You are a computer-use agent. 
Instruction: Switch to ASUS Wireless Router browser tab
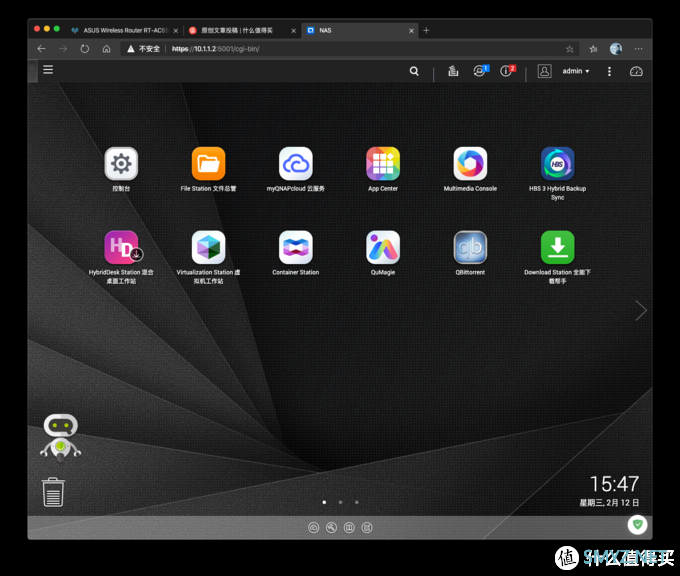[125, 30]
